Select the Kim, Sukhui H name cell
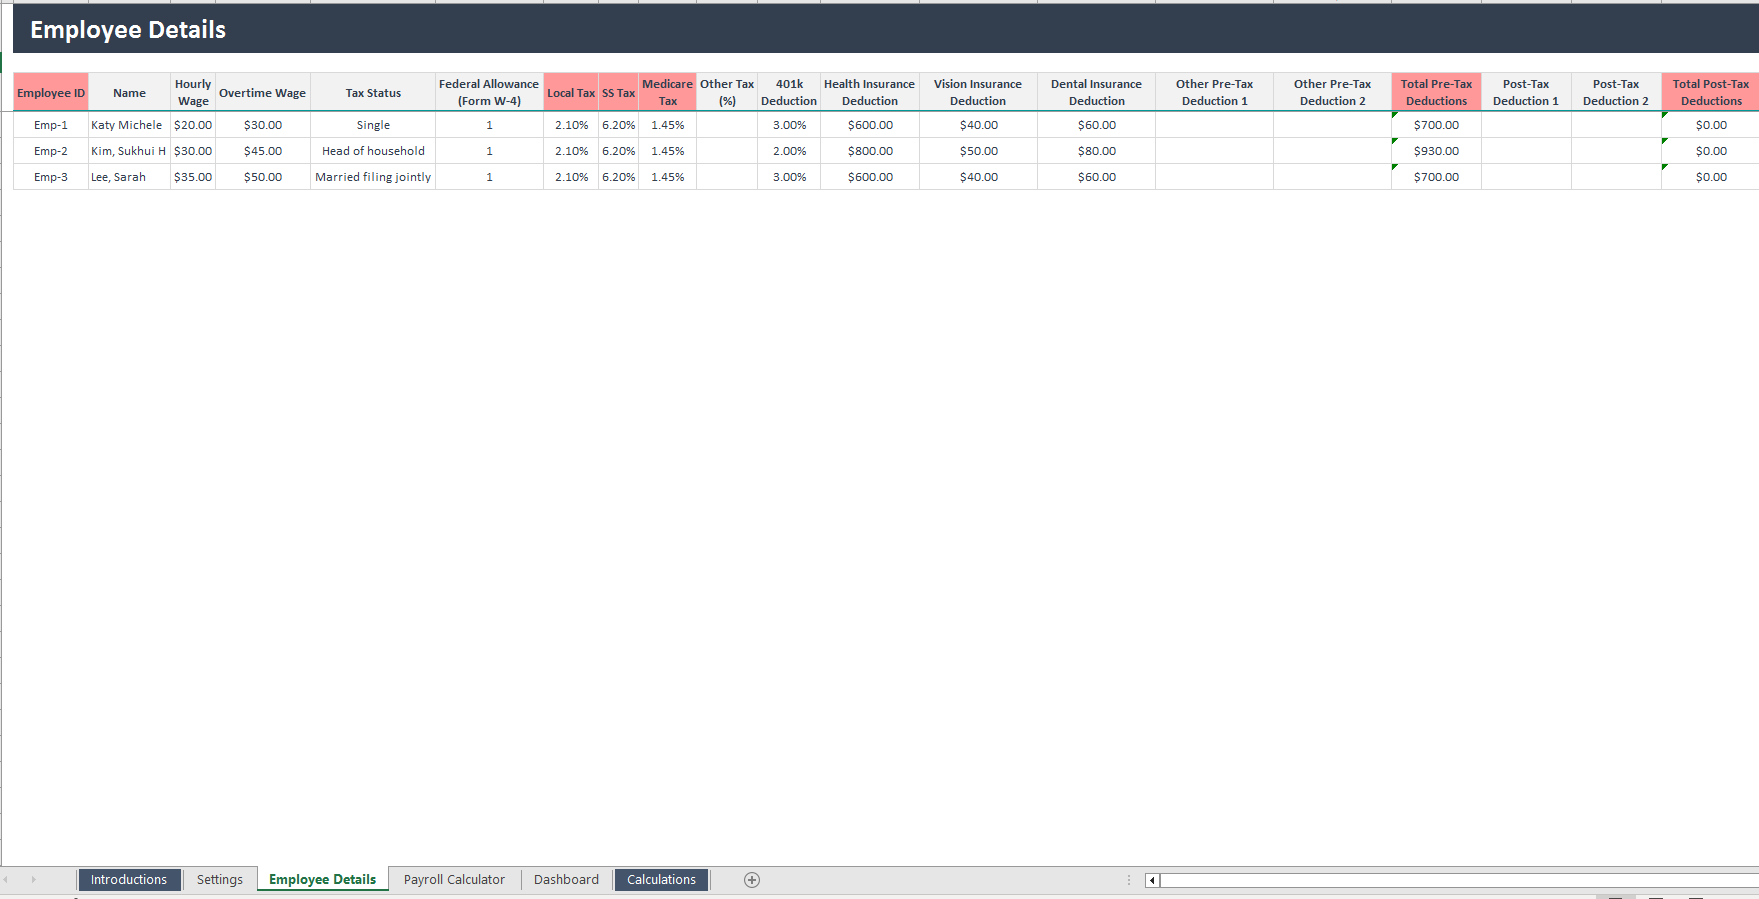Image resolution: width=1759 pixels, height=899 pixels. click(129, 151)
